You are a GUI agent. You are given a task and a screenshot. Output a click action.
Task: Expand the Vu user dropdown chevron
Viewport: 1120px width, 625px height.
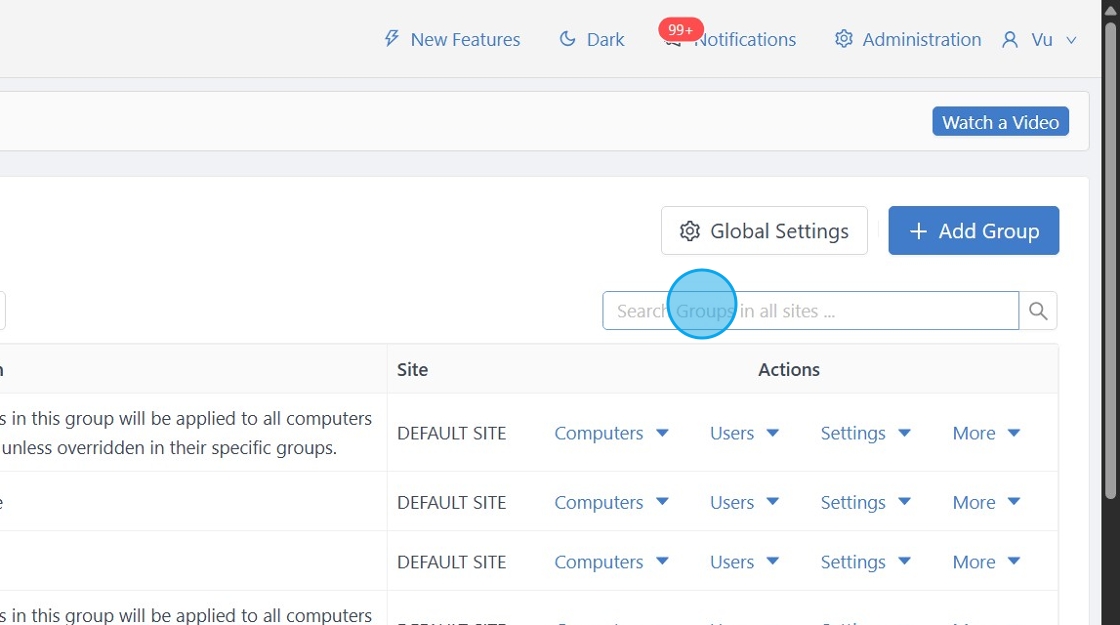1071,40
